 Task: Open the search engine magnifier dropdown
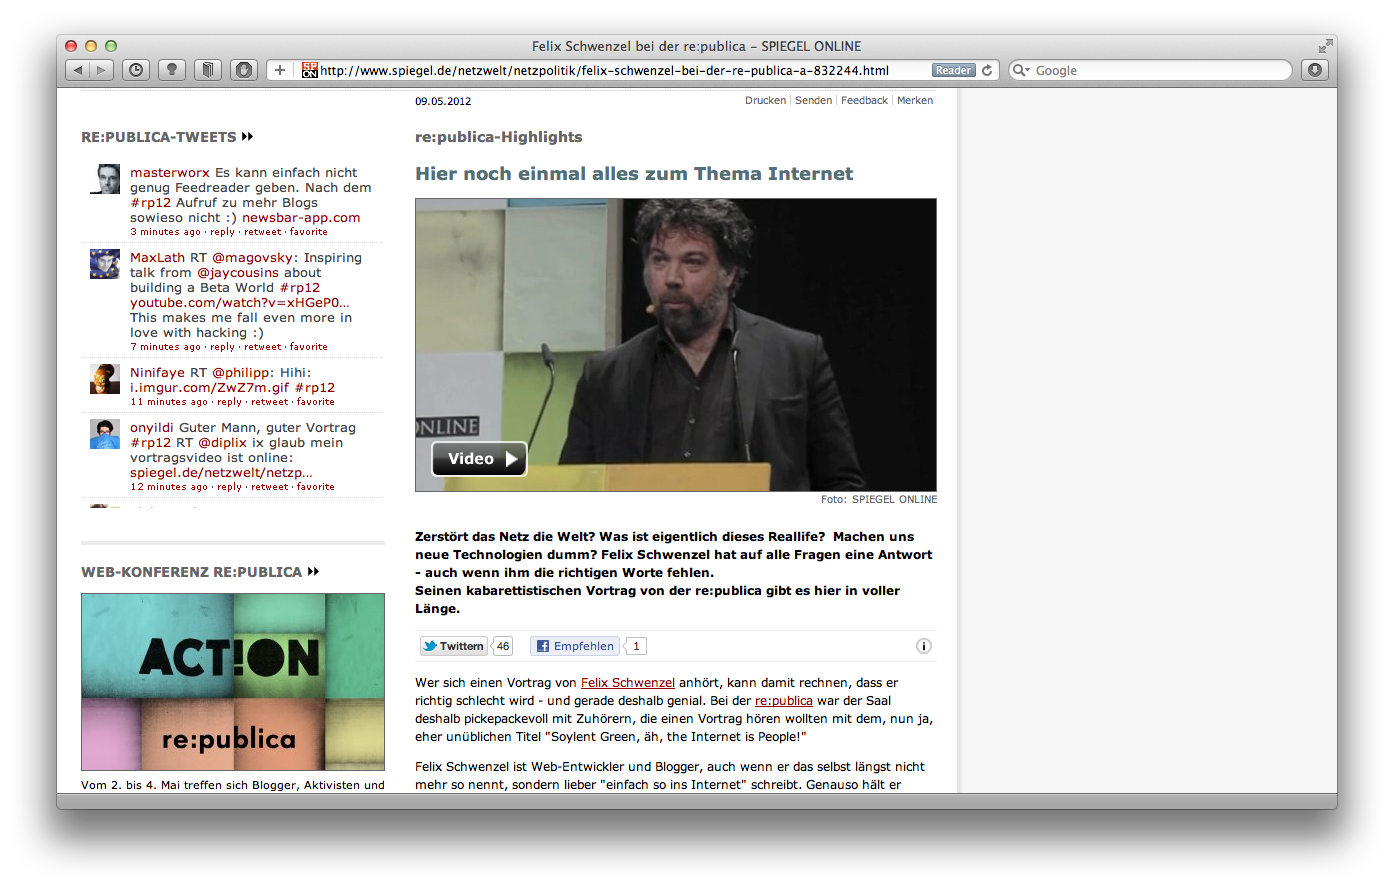tap(1021, 70)
